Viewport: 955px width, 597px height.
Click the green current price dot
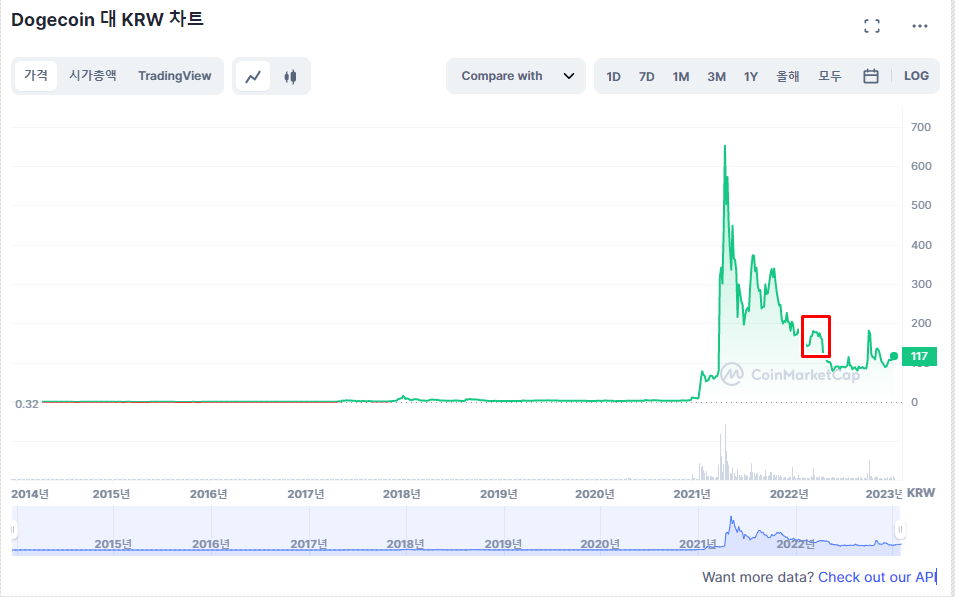click(893, 356)
